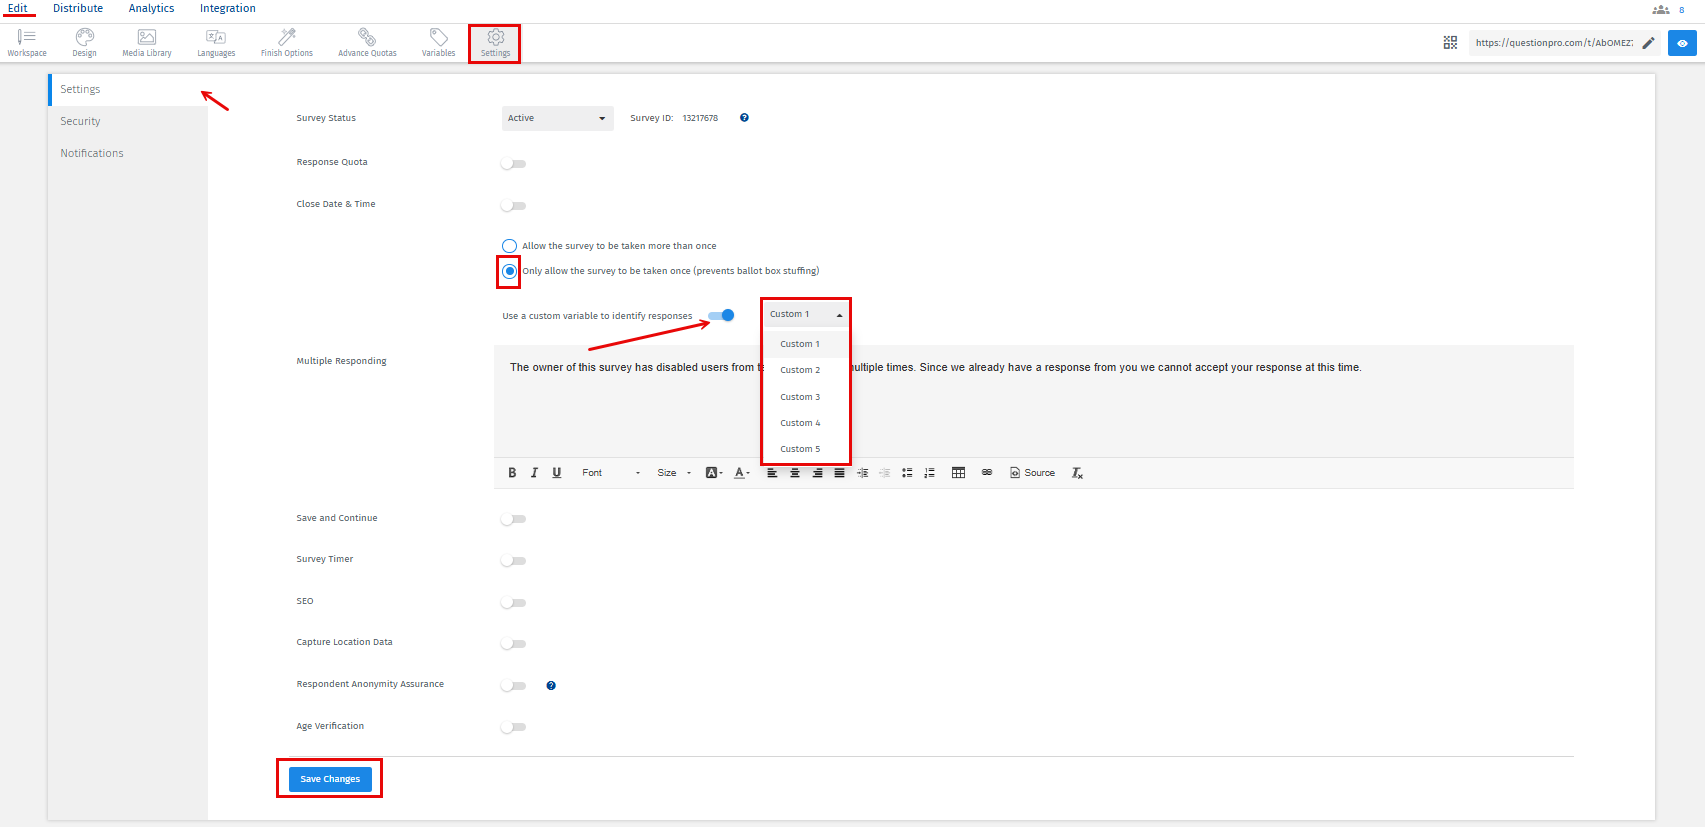Open Advance Quotas icon
The height and width of the screenshot is (827, 1705).
[x=367, y=43]
